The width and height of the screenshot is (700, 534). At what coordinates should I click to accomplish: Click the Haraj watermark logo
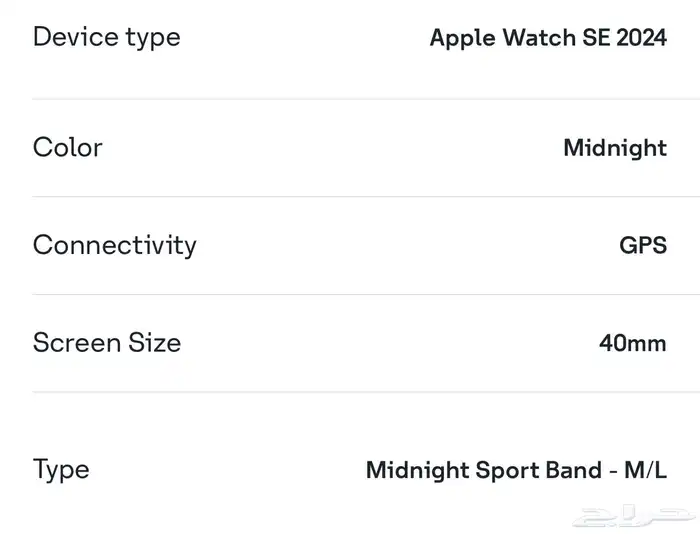[634, 517]
